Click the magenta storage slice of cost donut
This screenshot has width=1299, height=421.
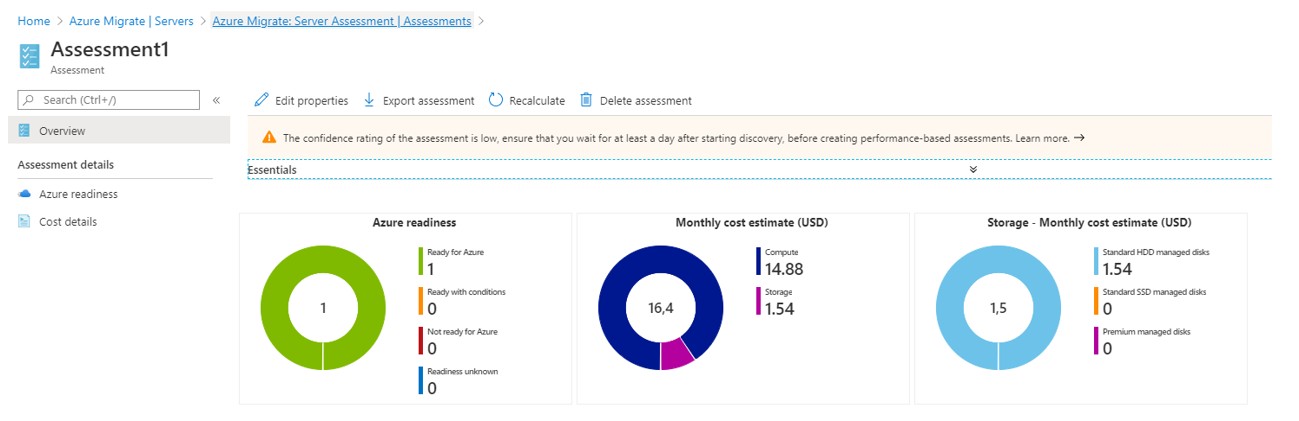676,353
